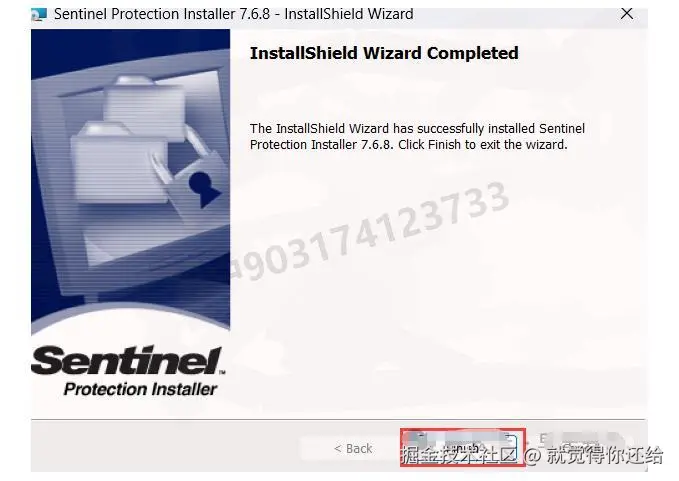Click the installer icon in the title bar

point(39,15)
